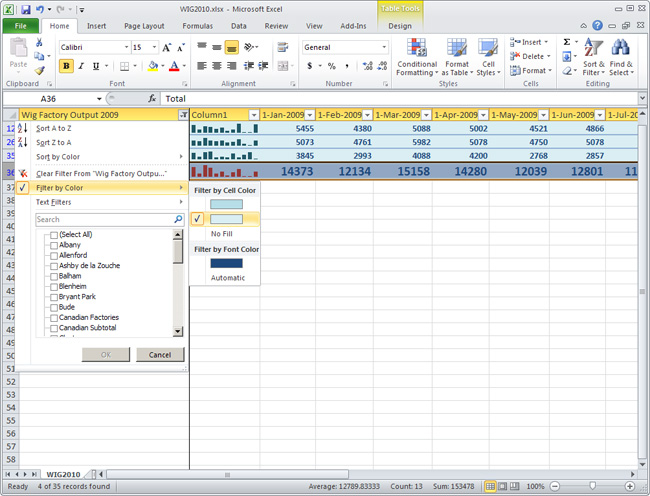This screenshot has height=496, width=650.
Task: Click the Excel Help question mark
Action: pos(597,26)
